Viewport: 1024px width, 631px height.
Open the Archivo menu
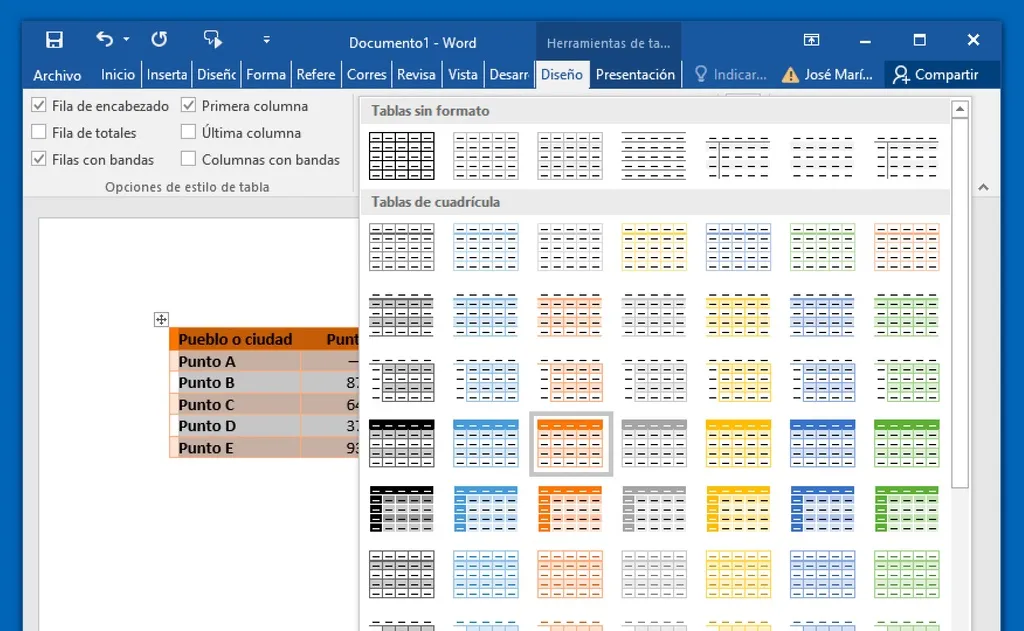tap(57, 74)
